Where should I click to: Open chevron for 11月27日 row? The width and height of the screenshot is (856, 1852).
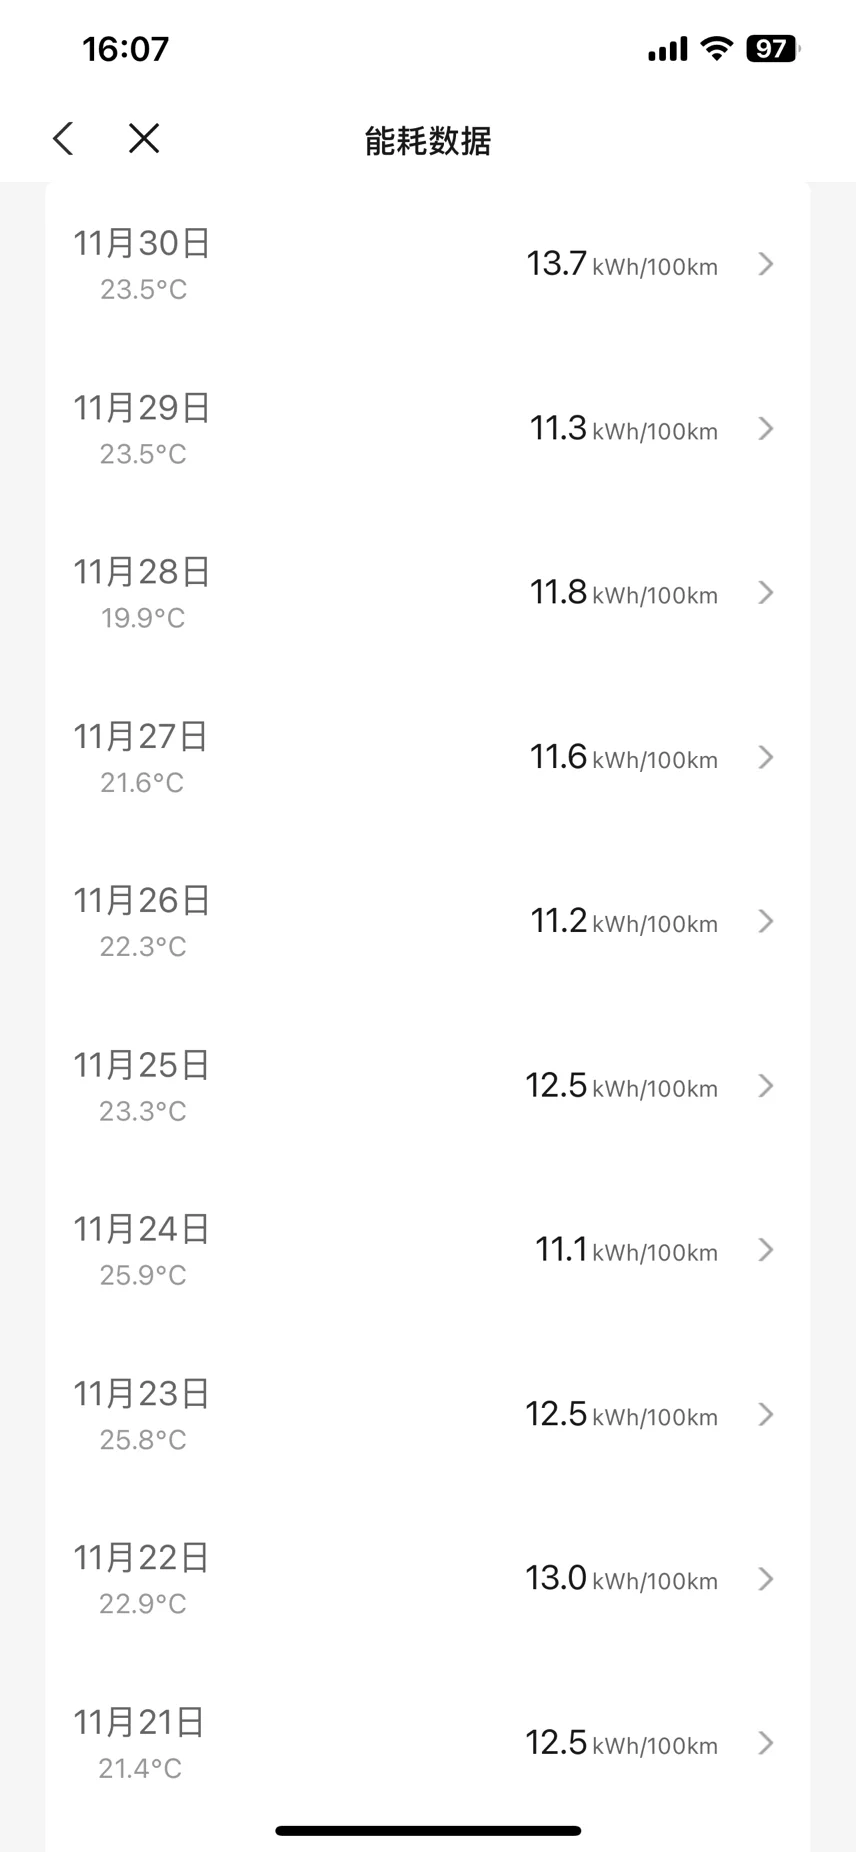pos(766,757)
